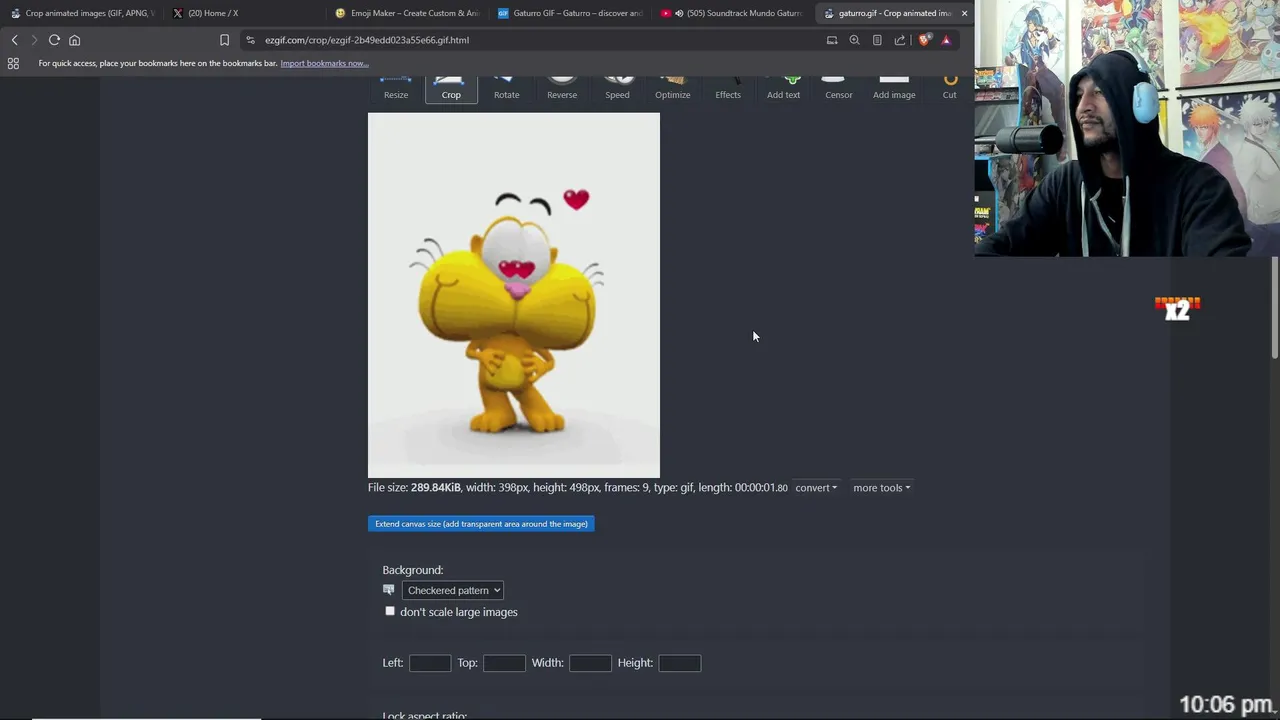The height and width of the screenshot is (720, 1280).
Task: Open the Add text tool
Action: point(783,89)
